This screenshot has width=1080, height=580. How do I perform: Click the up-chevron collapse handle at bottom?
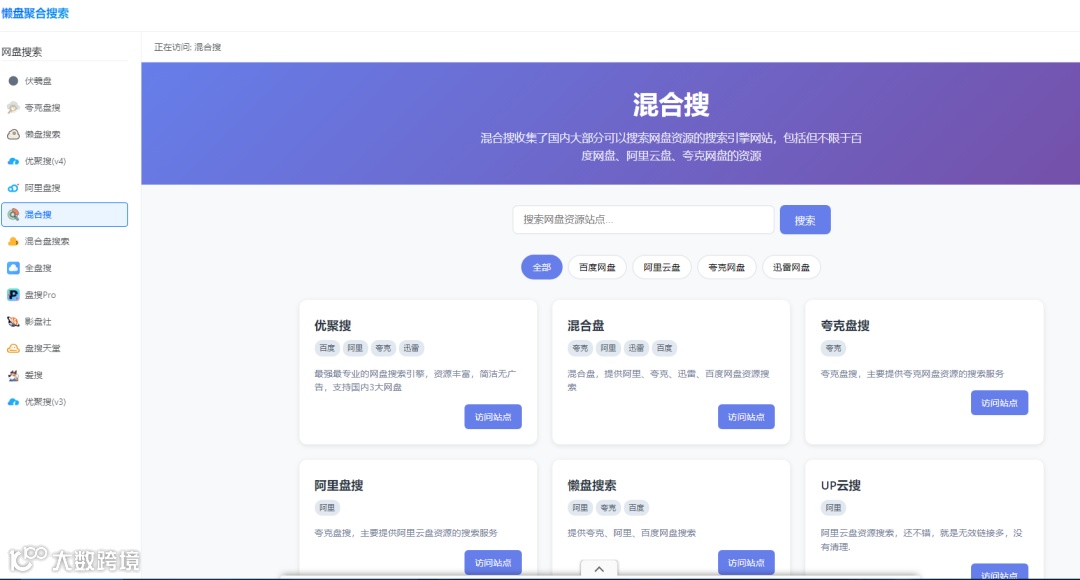[x=599, y=569]
